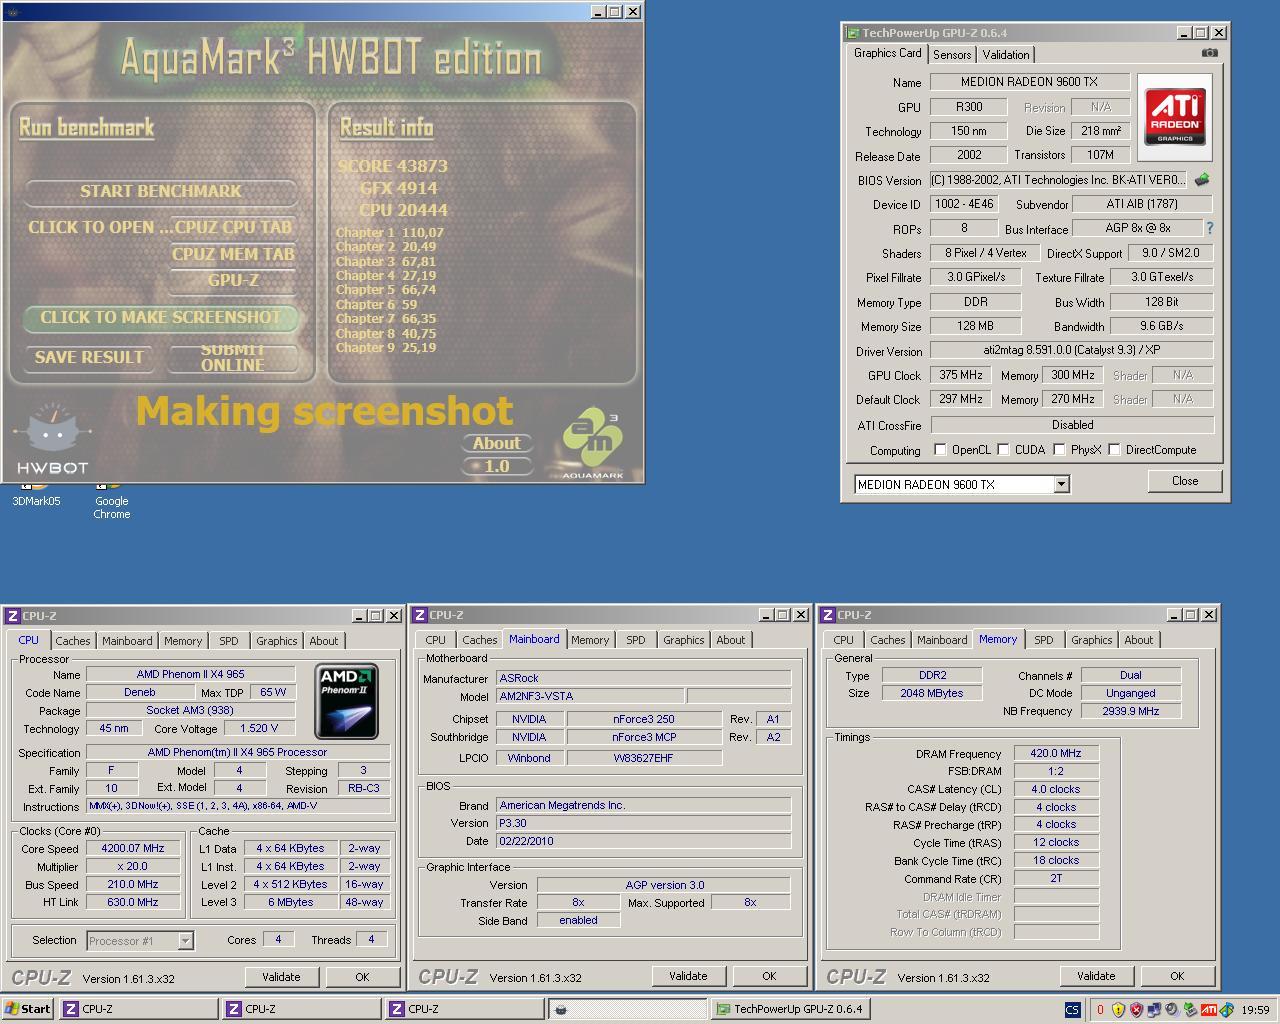Image resolution: width=1280 pixels, height=1024 pixels.
Task: Click motherboard model AM2NF3-VSTA
Action: [x=590, y=696]
